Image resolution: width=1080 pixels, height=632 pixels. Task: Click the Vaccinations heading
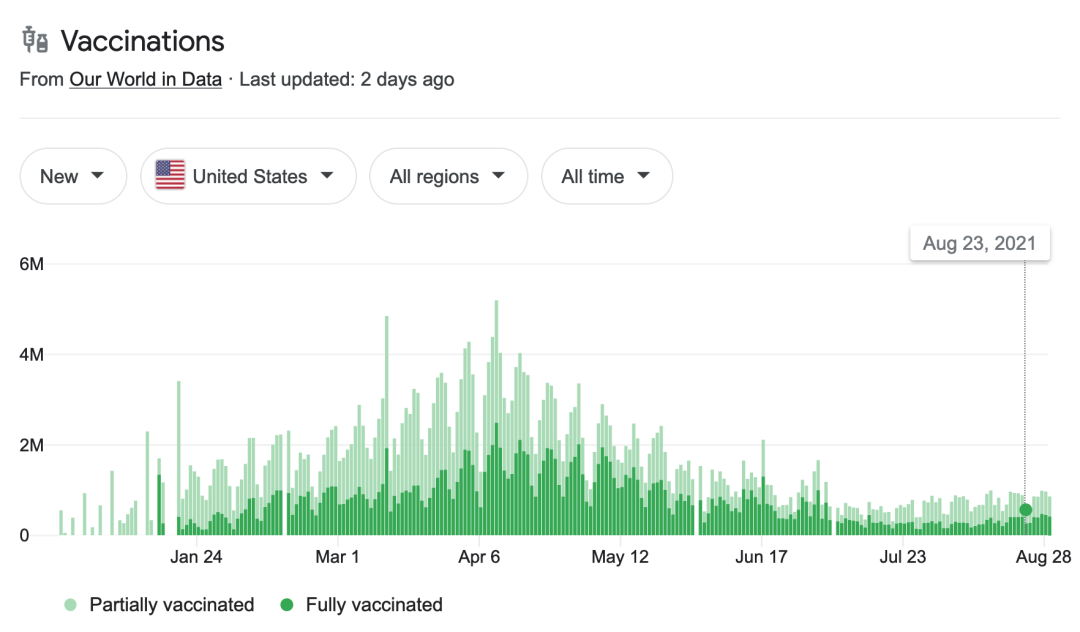(142, 41)
